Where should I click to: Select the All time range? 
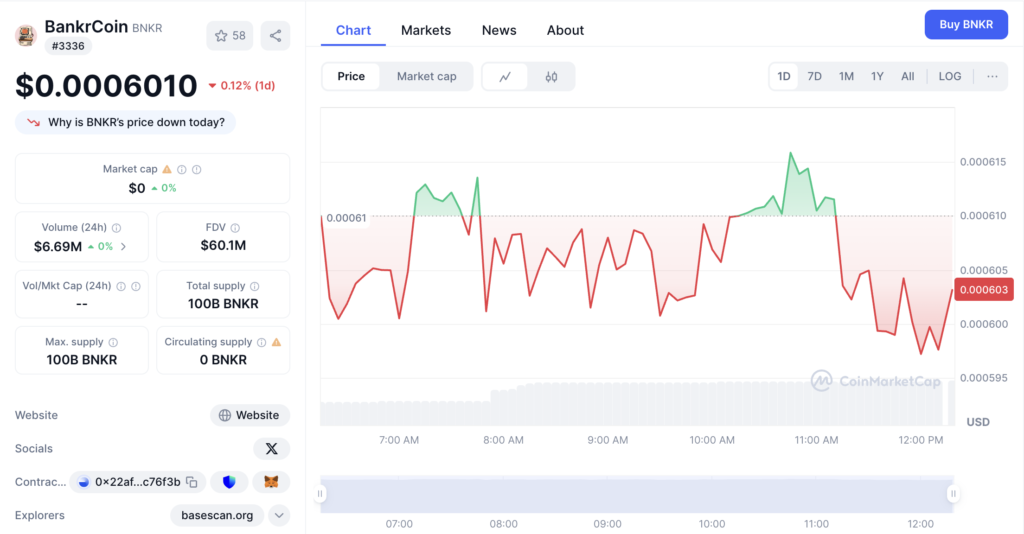point(908,76)
